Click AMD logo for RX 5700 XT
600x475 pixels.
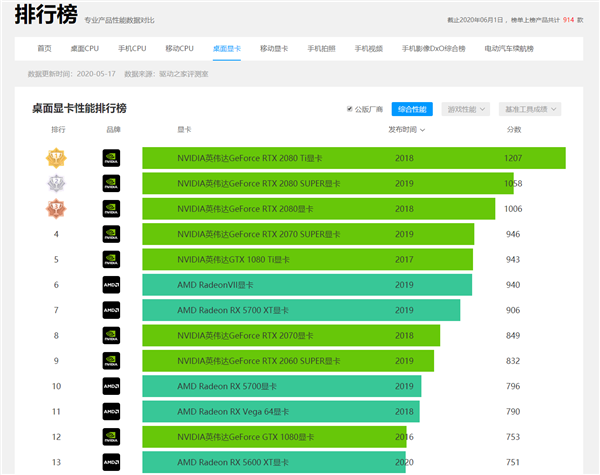(x=111, y=310)
